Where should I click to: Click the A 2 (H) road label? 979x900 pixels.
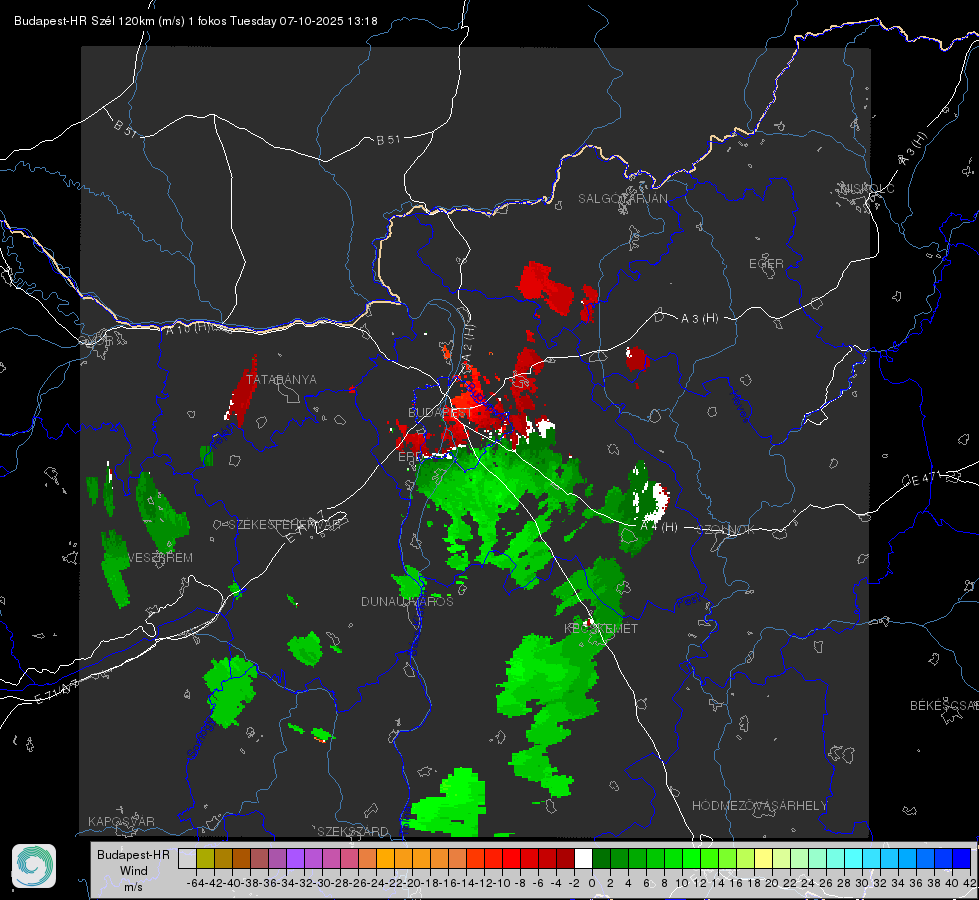click(x=468, y=342)
